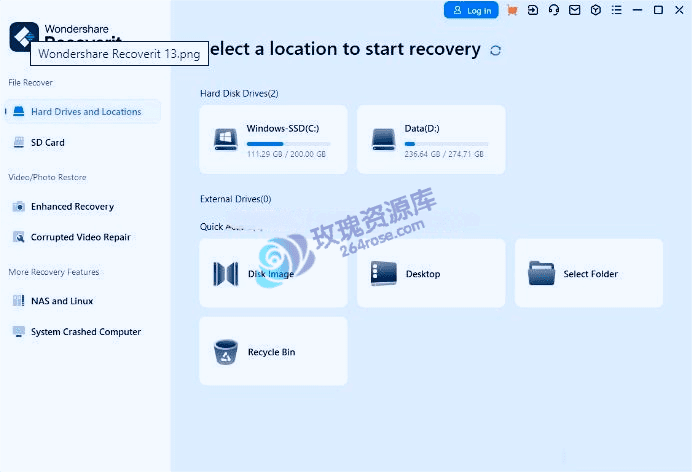Click the Windows-SSD(C:) drive icon
Viewport: 692px width, 472px height.
pyautogui.click(x=226, y=139)
